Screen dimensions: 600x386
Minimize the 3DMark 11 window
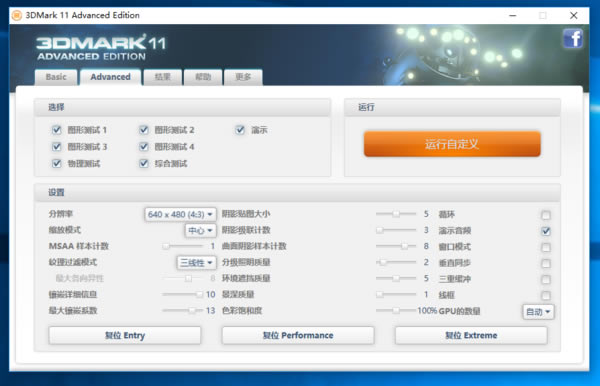tap(513, 15)
